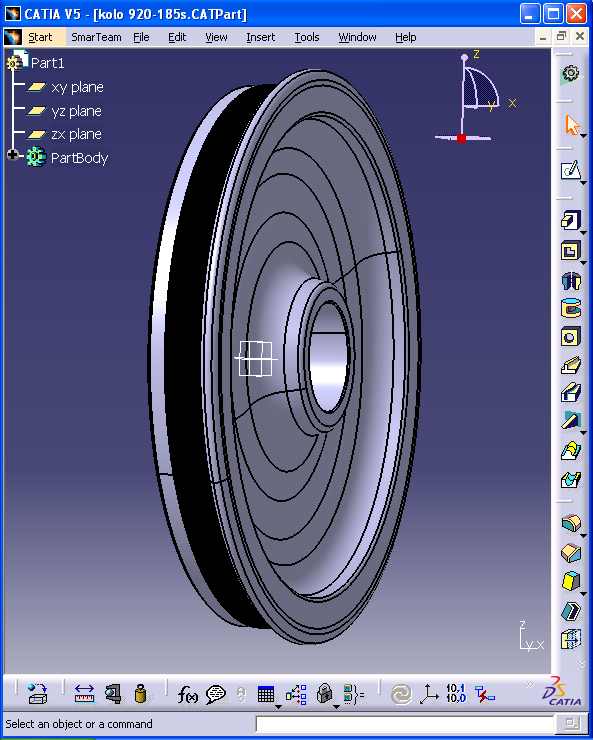Click the Equivalent Dimensions icon

coord(354,694)
